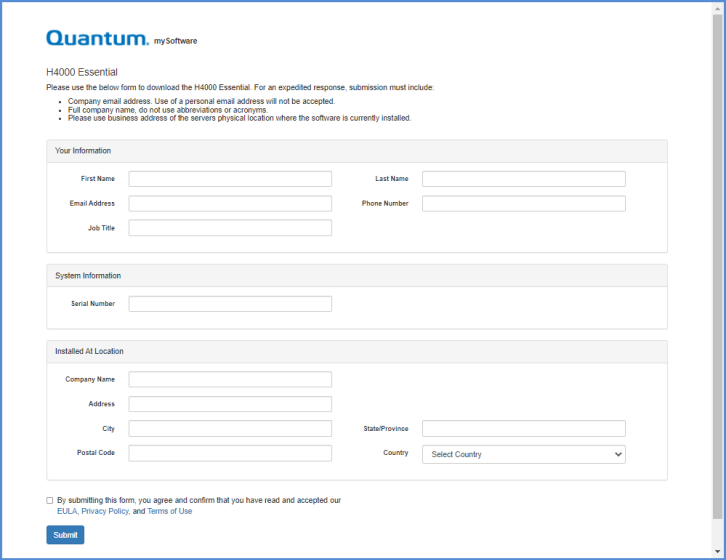726x560 pixels.
Task: Click the Quantum mySoftware logo
Action: coord(121,38)
